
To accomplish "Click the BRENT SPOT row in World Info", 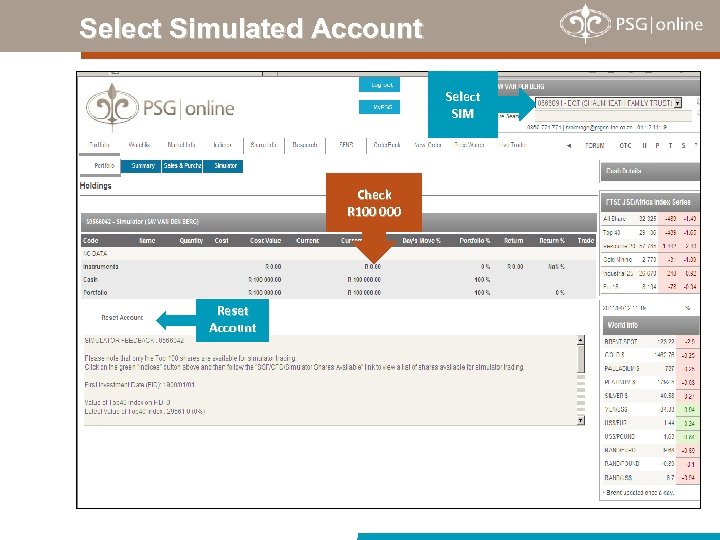I will click(651, 342).
